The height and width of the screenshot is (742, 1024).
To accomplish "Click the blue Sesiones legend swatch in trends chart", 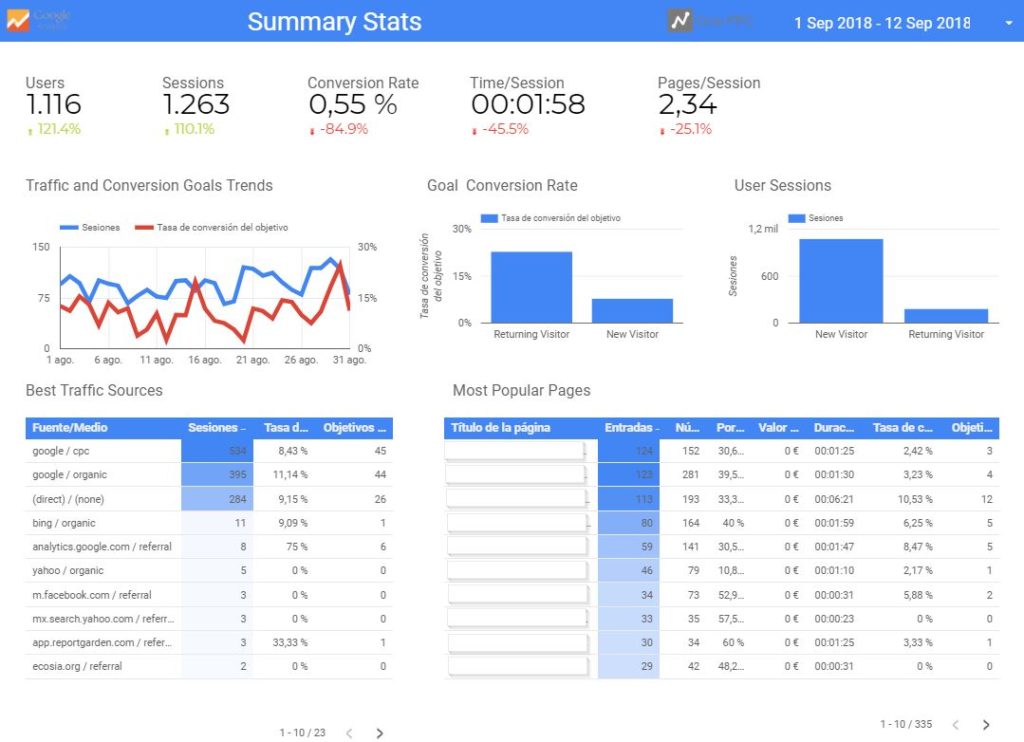I will pos(69,227).
